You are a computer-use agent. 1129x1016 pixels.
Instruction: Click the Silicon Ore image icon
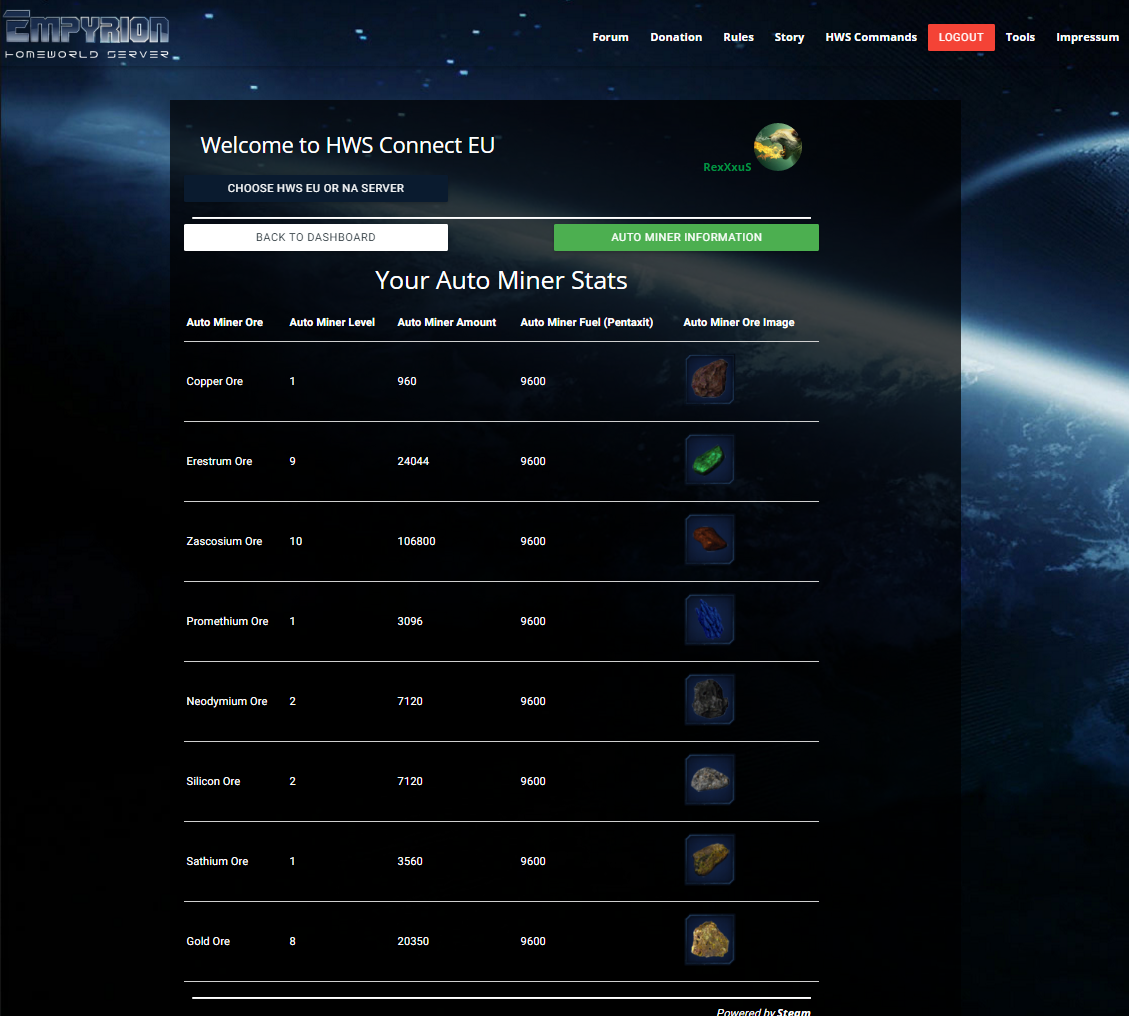pos(709,779)
